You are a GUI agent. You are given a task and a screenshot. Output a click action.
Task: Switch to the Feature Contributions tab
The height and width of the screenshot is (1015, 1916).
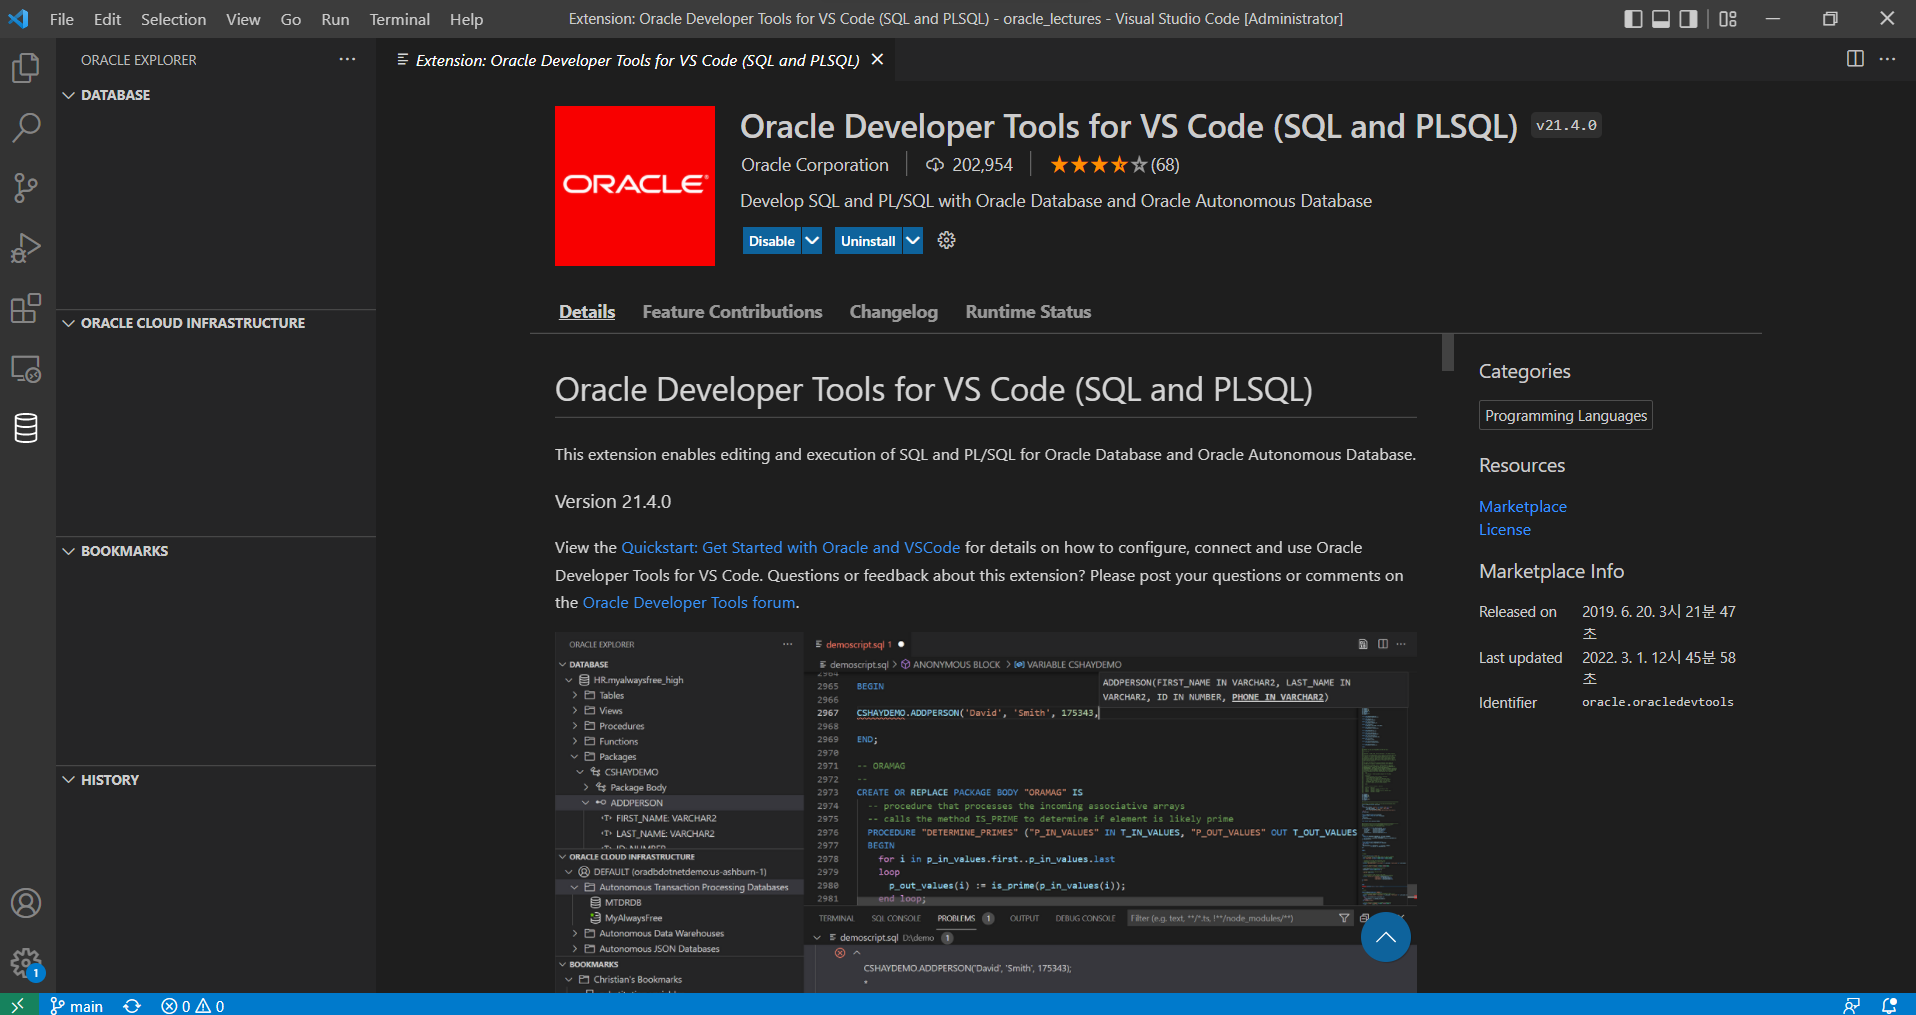pos(732,312)
